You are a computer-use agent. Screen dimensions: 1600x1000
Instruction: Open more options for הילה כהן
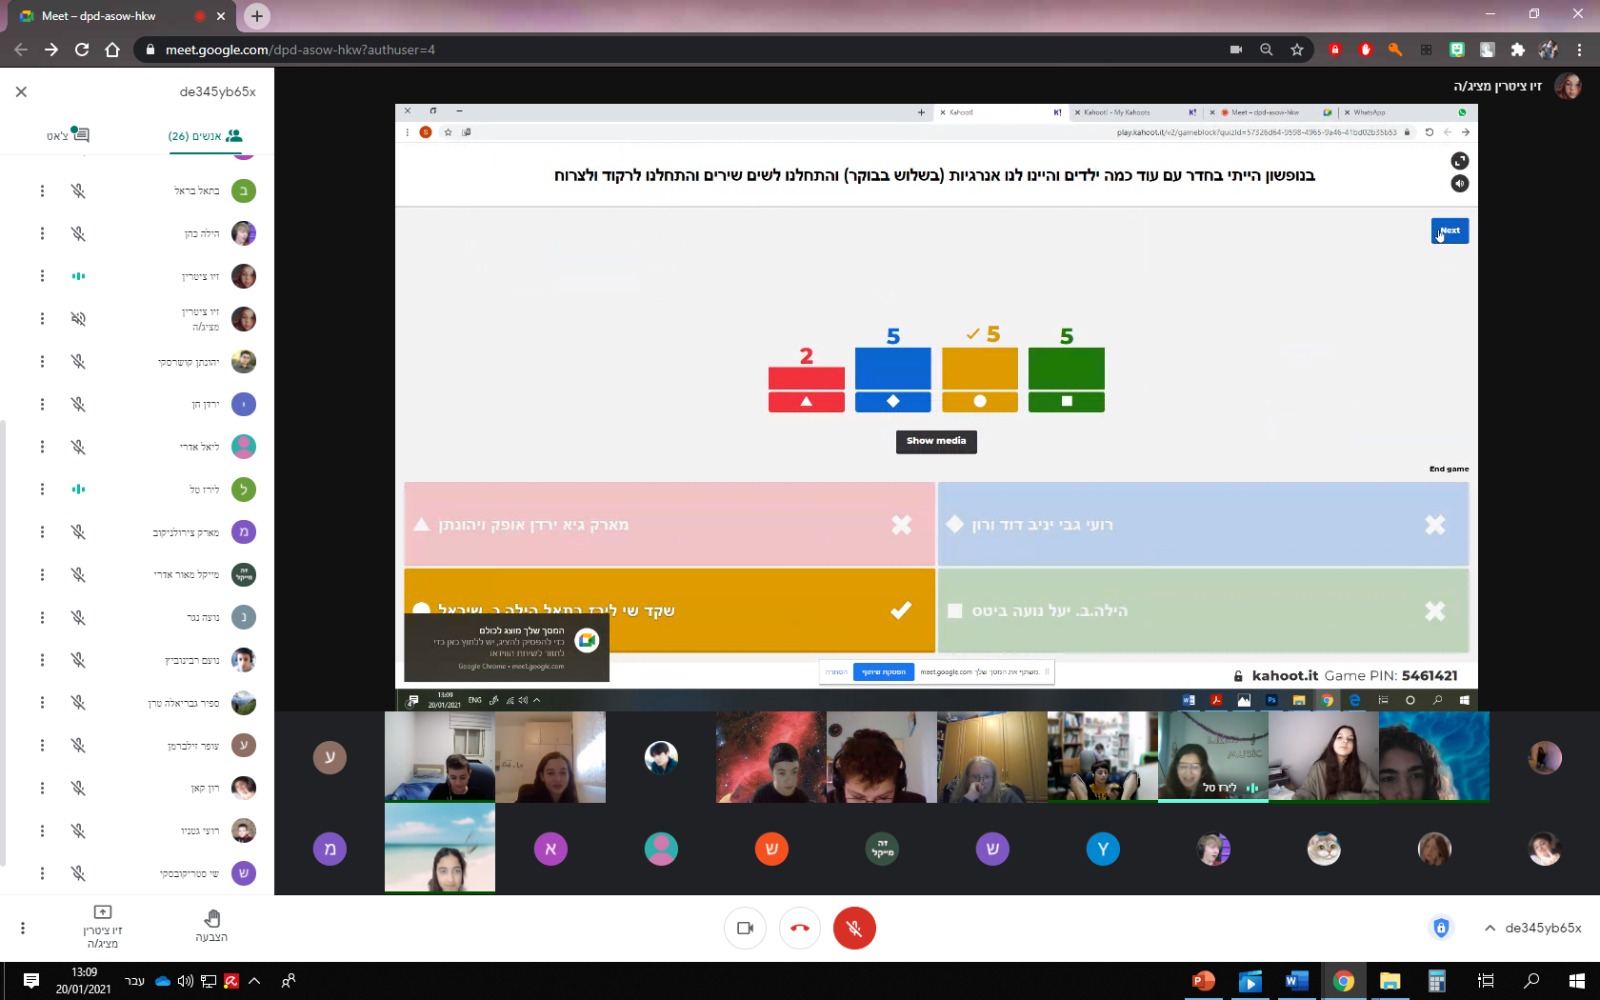coord(42,233)
